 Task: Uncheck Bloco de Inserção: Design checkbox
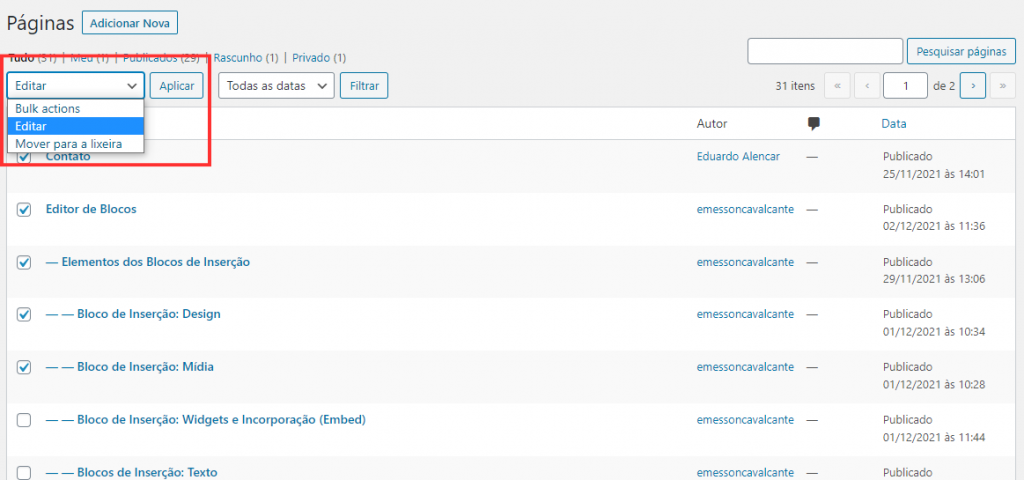click(24, 315)
